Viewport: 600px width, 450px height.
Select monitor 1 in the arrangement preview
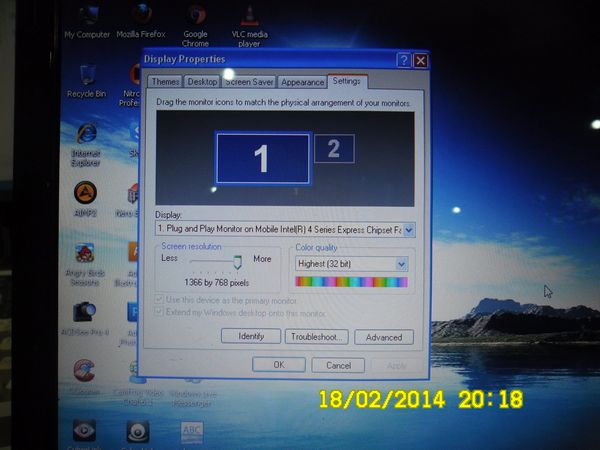click(262, 158)
